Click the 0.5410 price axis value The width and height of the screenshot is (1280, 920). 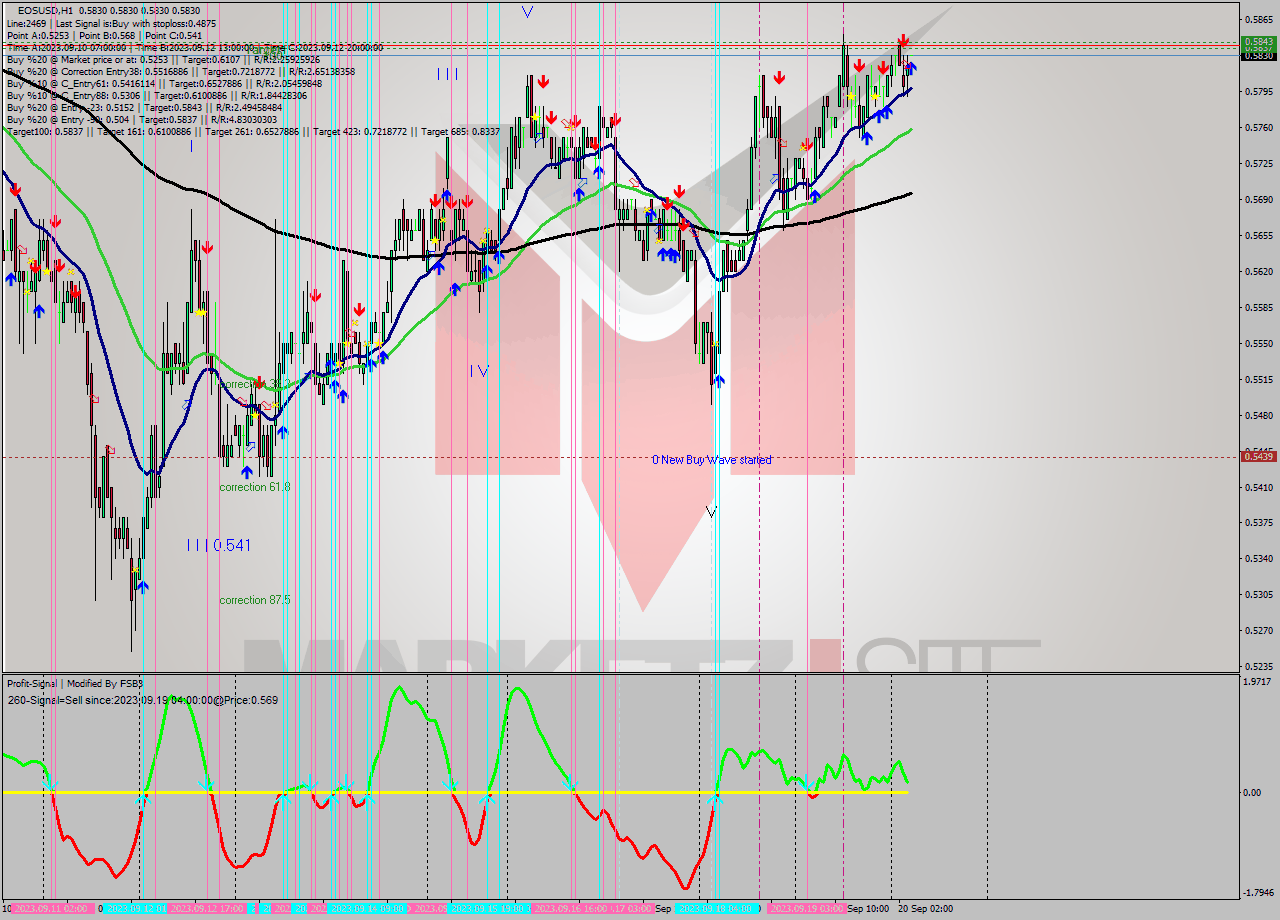tap(1258, 487)
